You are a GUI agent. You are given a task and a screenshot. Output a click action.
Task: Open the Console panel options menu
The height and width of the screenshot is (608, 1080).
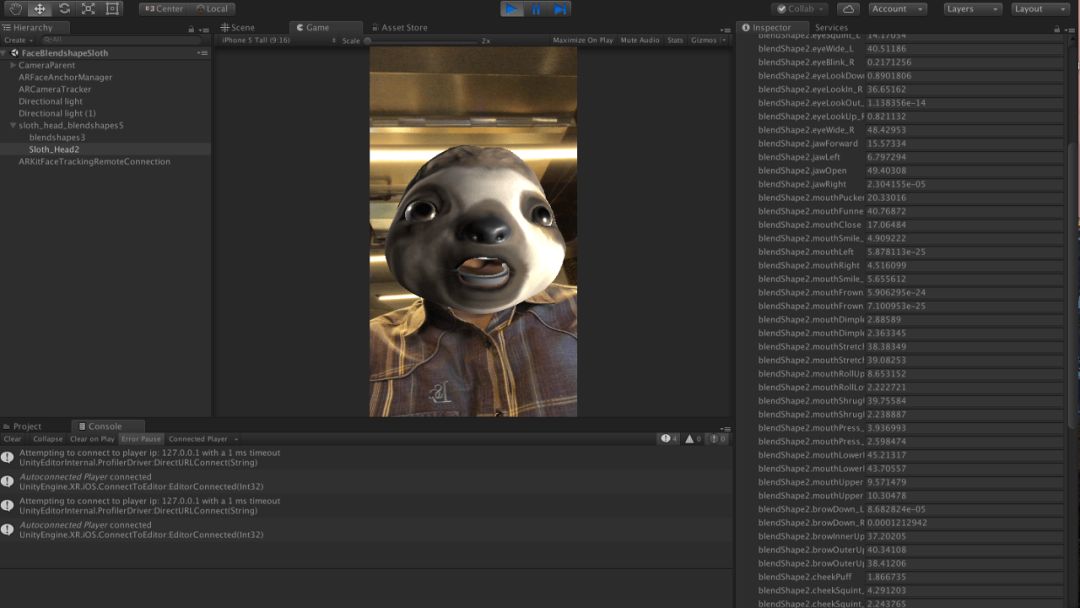point(725,428)
